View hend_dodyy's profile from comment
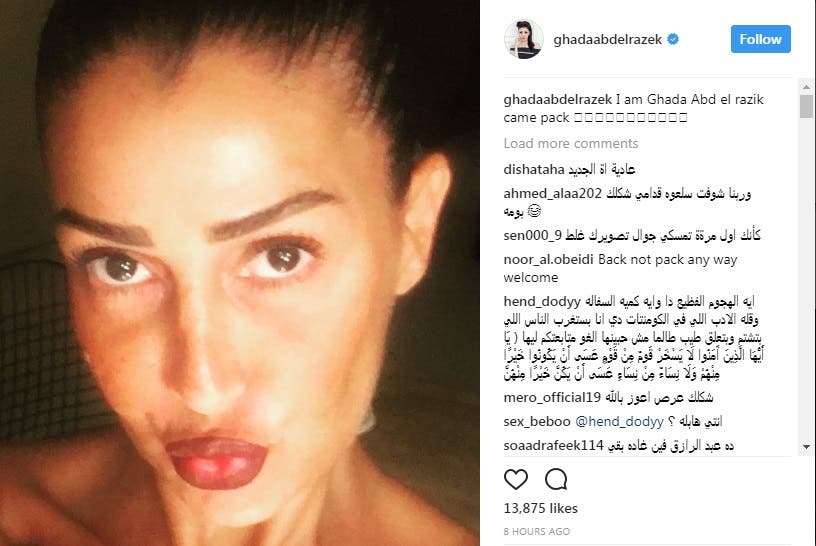The width and height of the screenshot is (816, 546). point(542,301)
